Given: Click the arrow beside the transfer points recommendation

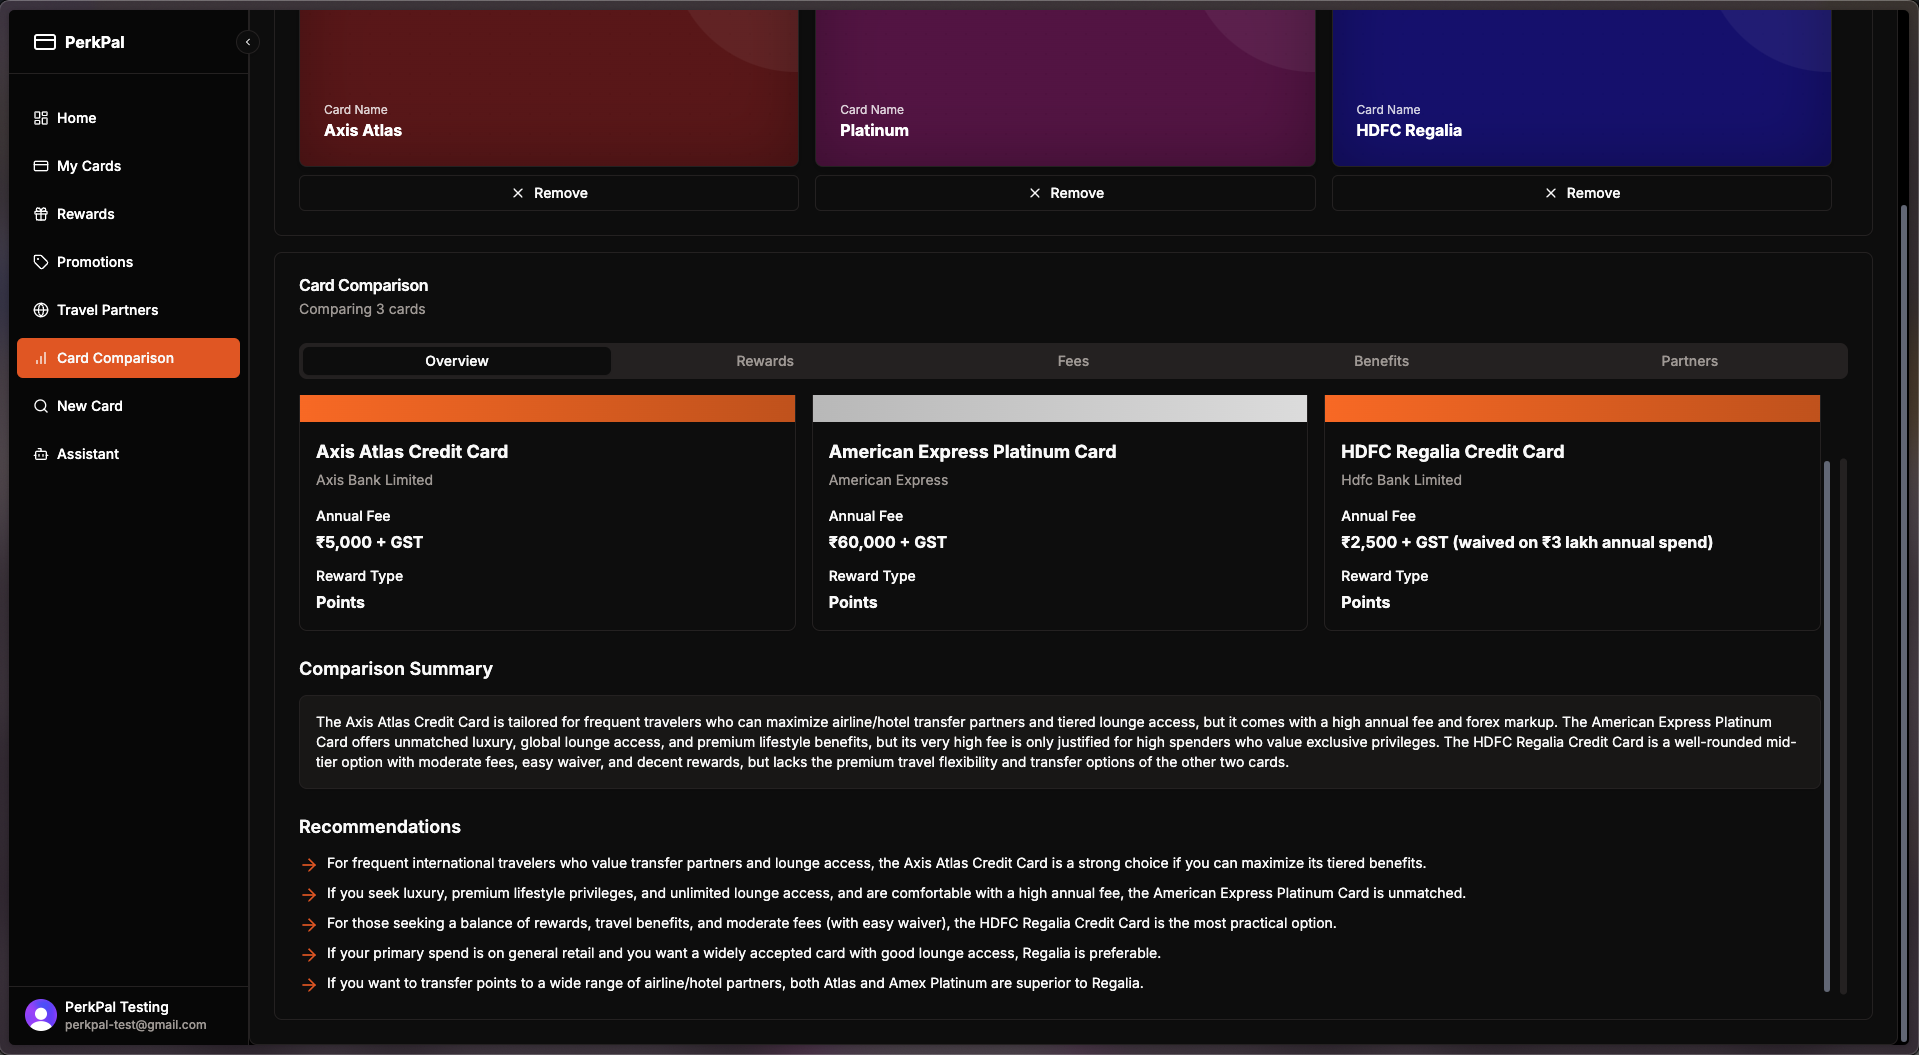Looking at the screenshot, I should click(309, 985).
